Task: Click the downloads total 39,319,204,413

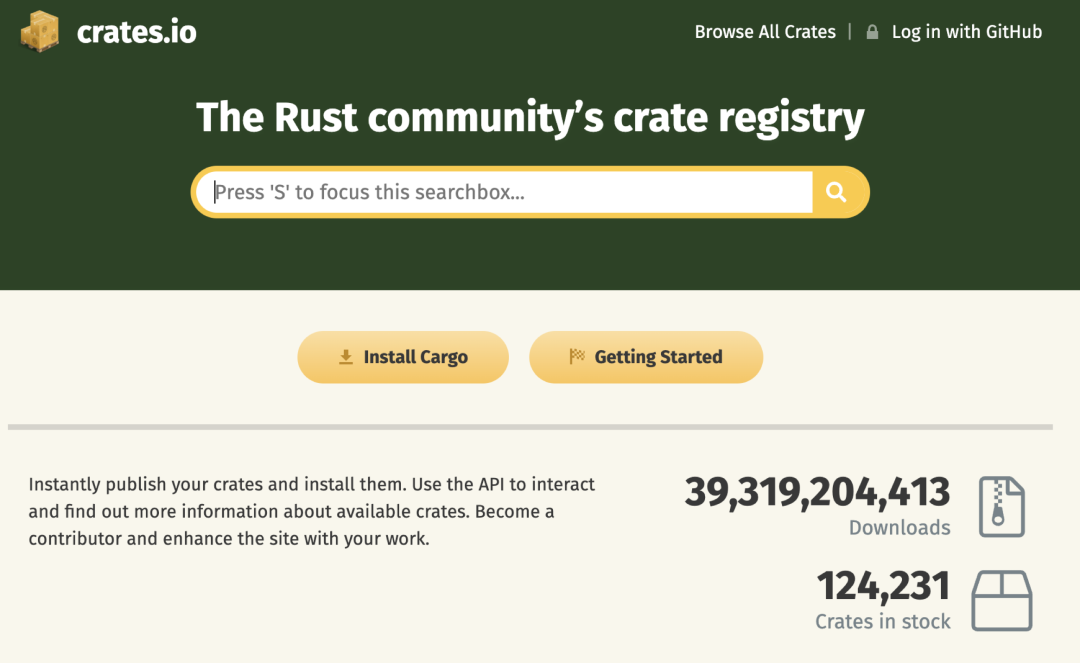Action: (817, 492)
